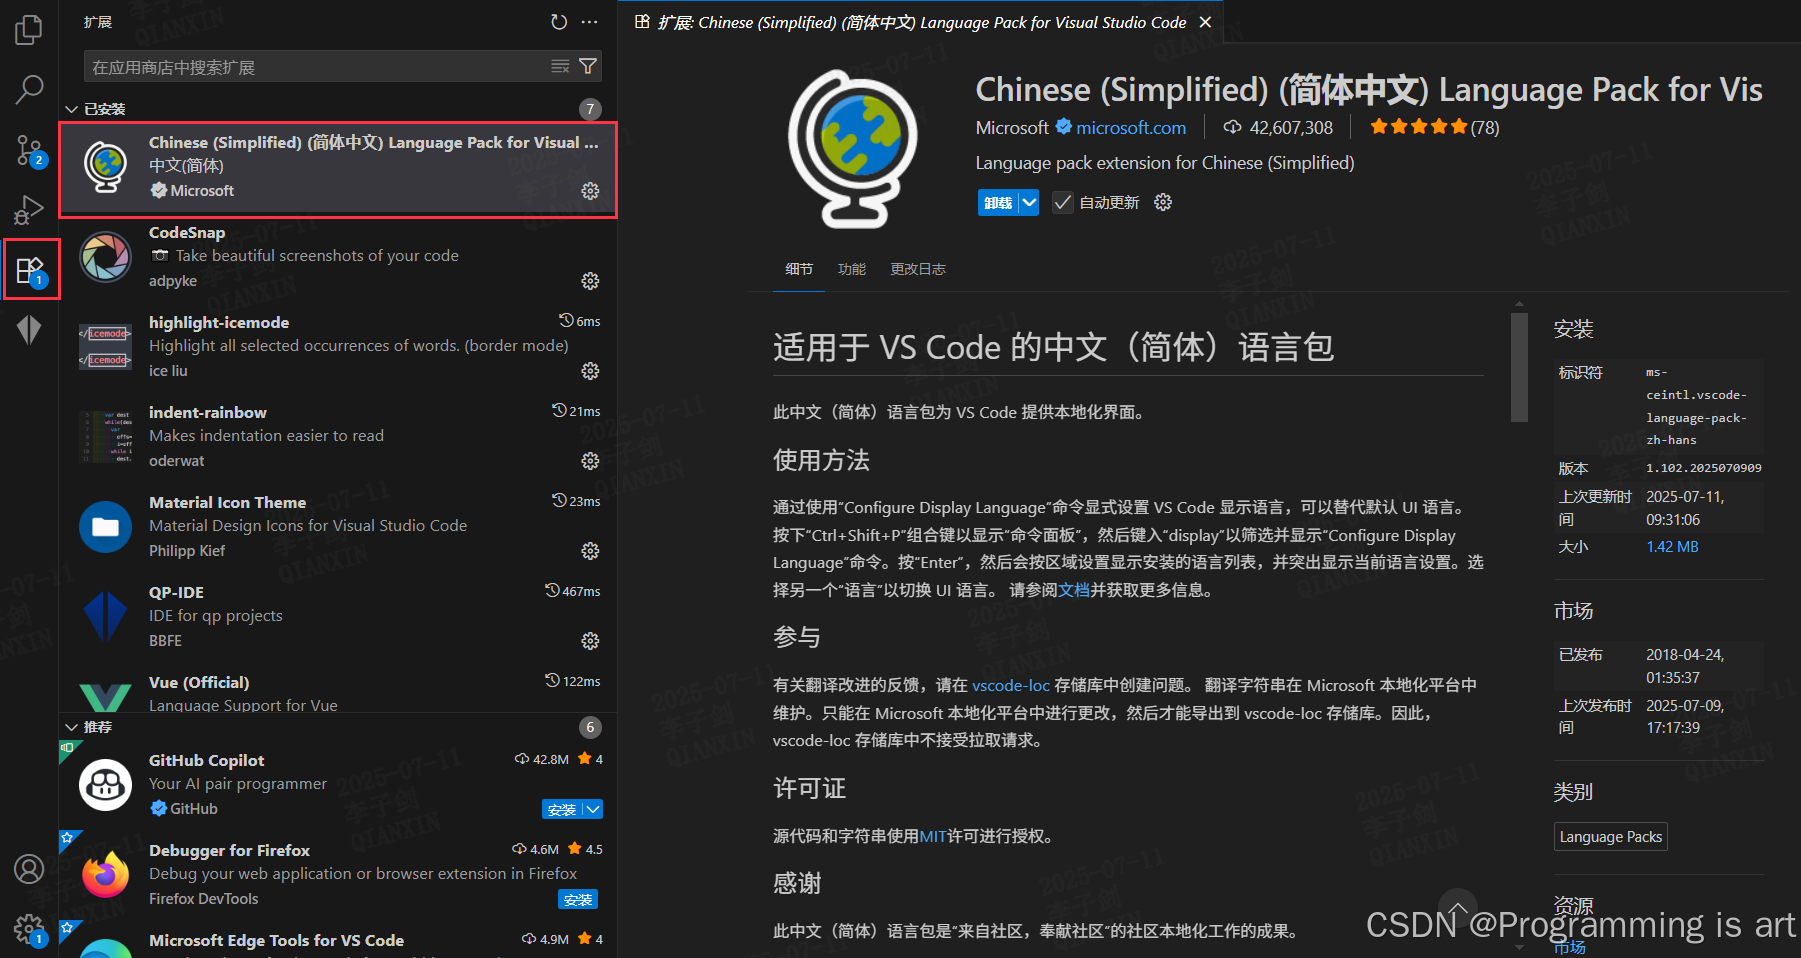Refresh the extensions list
The image size is (1801, 958).
559,22
